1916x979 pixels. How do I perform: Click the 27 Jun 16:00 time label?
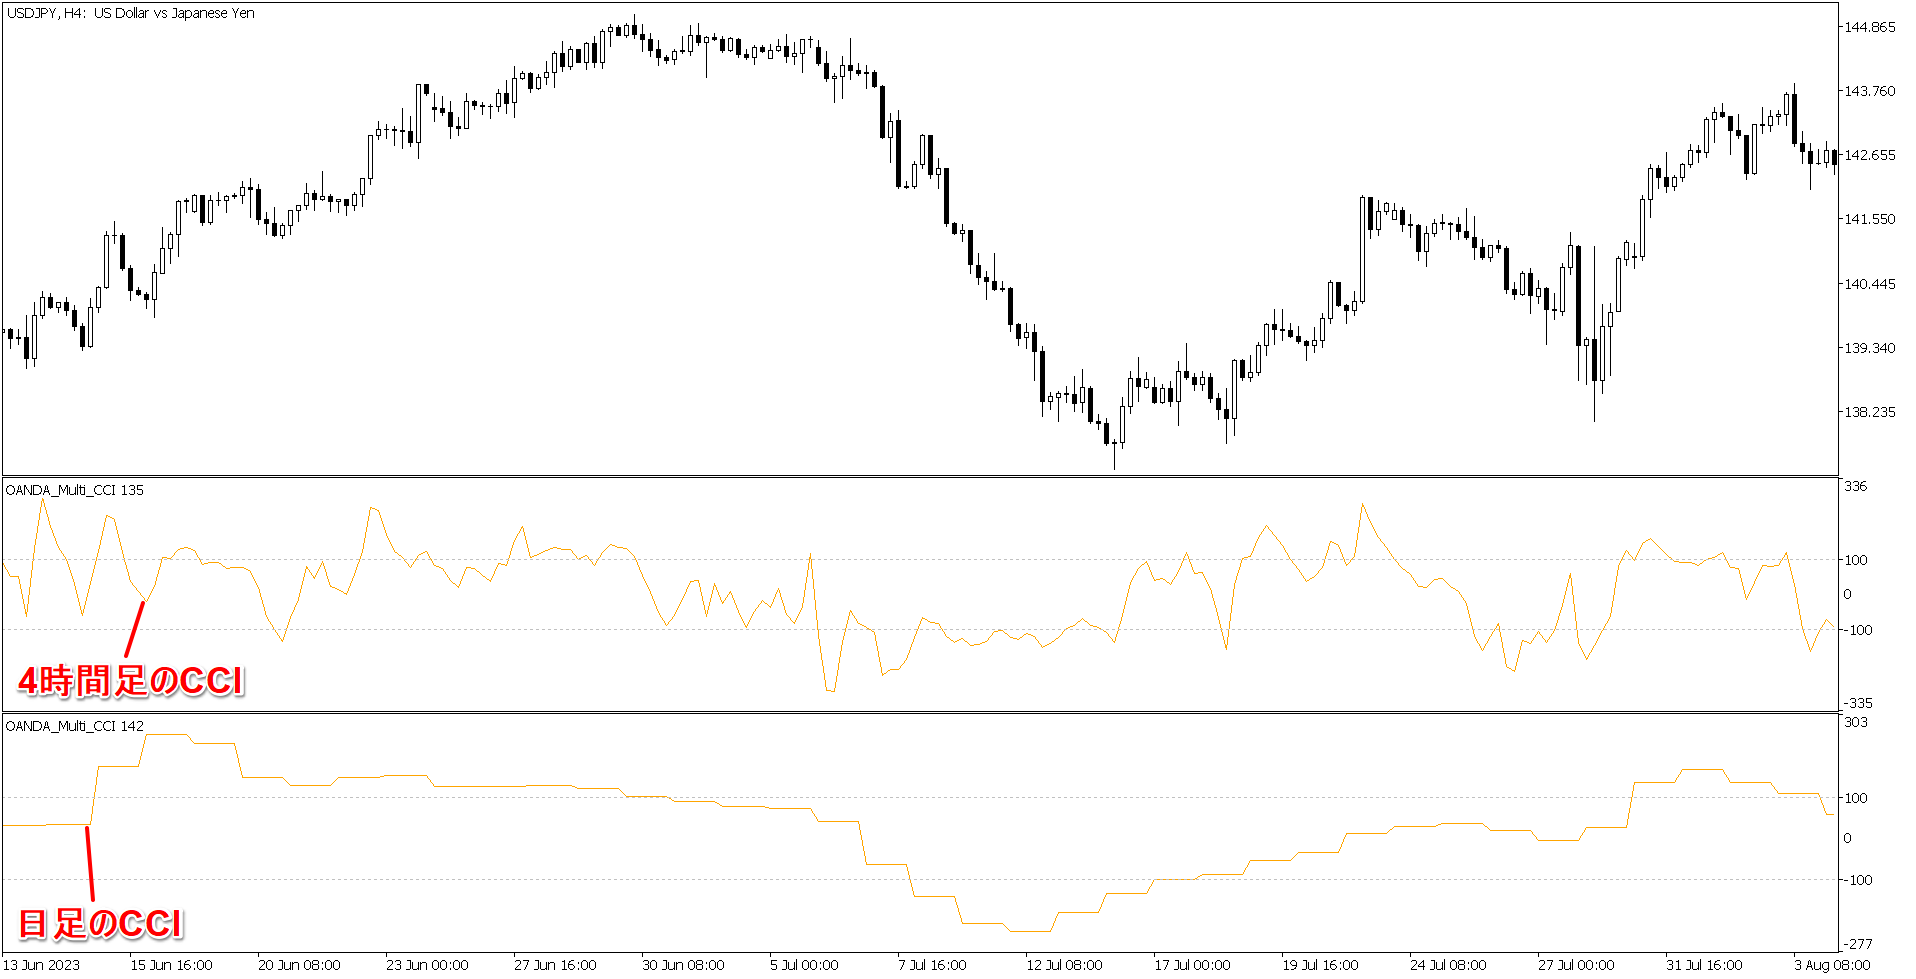555,965
